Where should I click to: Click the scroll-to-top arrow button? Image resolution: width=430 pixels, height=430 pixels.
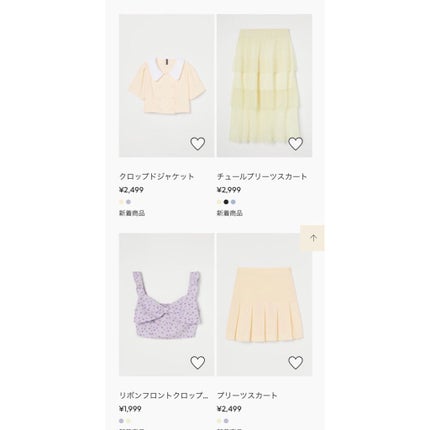coord(312,238)
